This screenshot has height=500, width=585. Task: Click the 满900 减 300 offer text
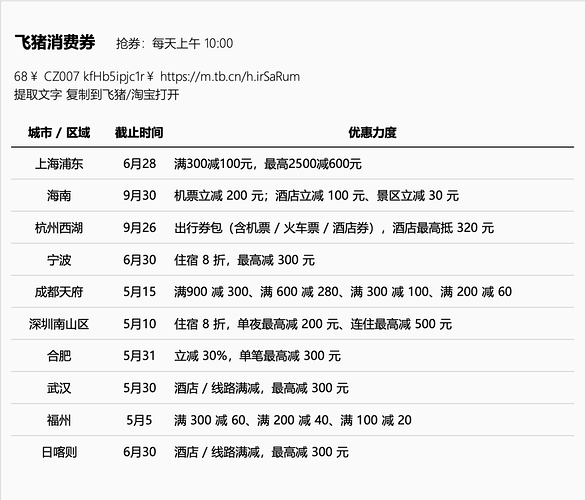pos(211,292)
